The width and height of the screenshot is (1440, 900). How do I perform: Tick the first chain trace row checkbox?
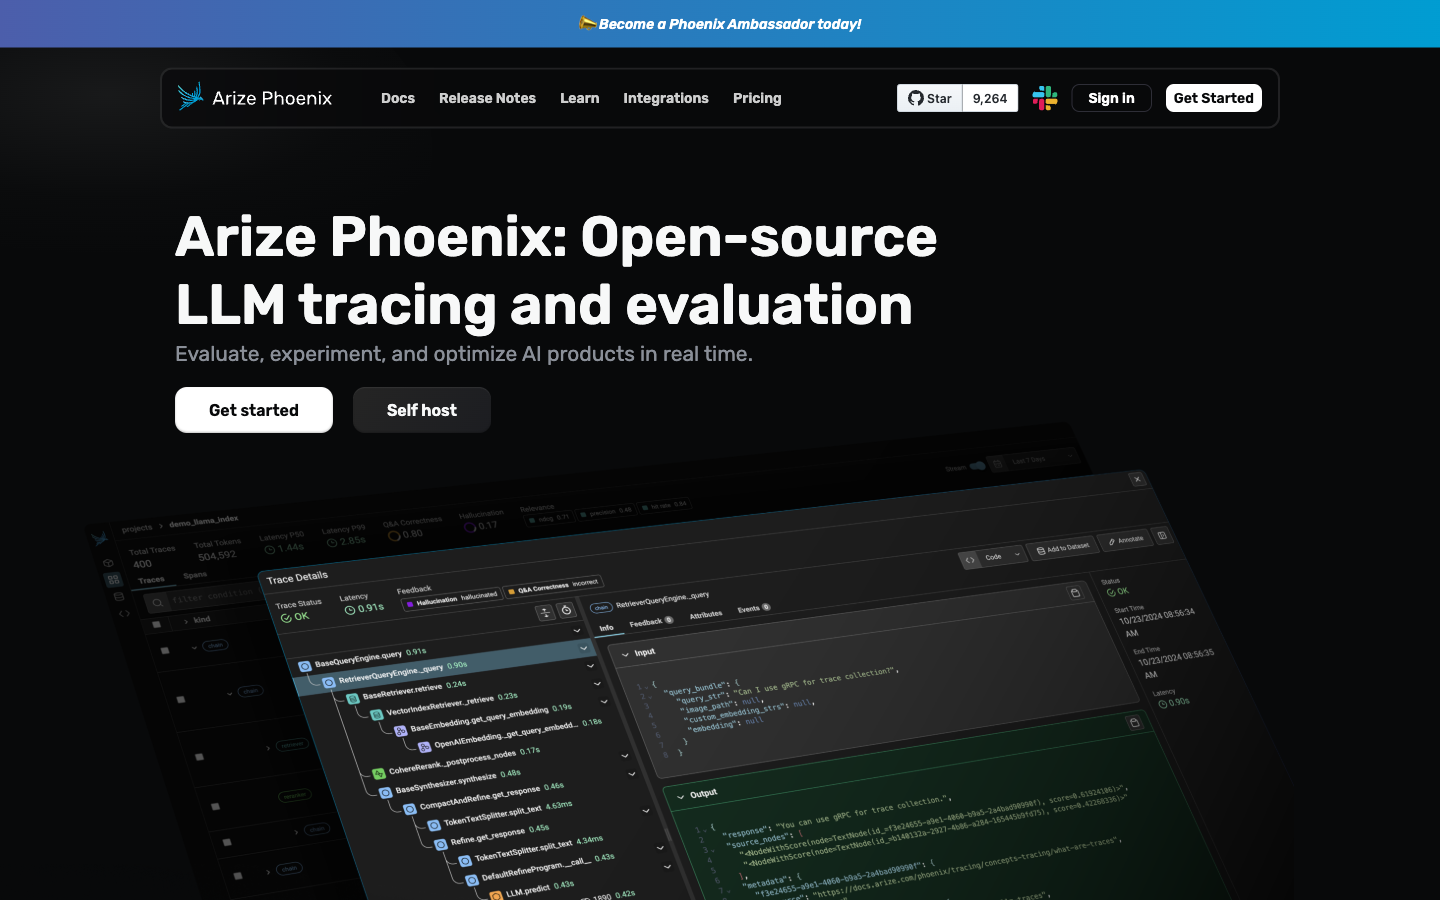pos(166,650)
